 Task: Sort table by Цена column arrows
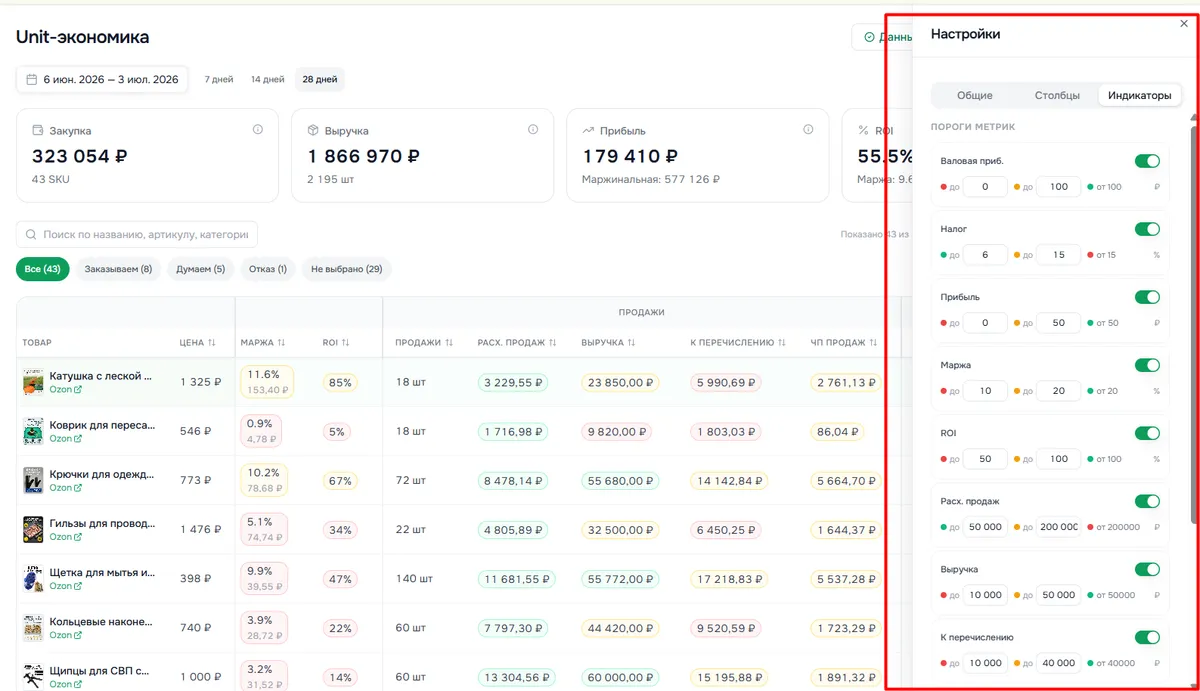(x=211, y=343)
